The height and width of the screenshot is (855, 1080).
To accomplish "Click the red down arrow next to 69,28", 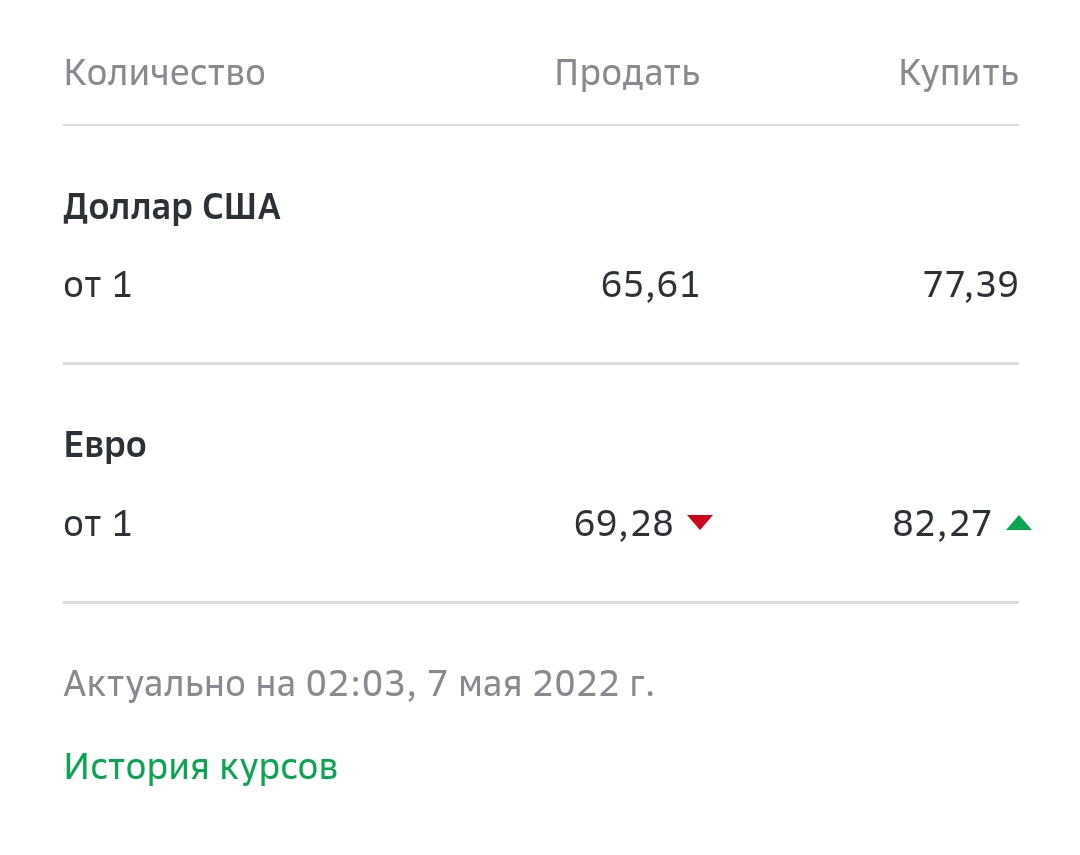I will pyautogui.click(x=700, y=522).
